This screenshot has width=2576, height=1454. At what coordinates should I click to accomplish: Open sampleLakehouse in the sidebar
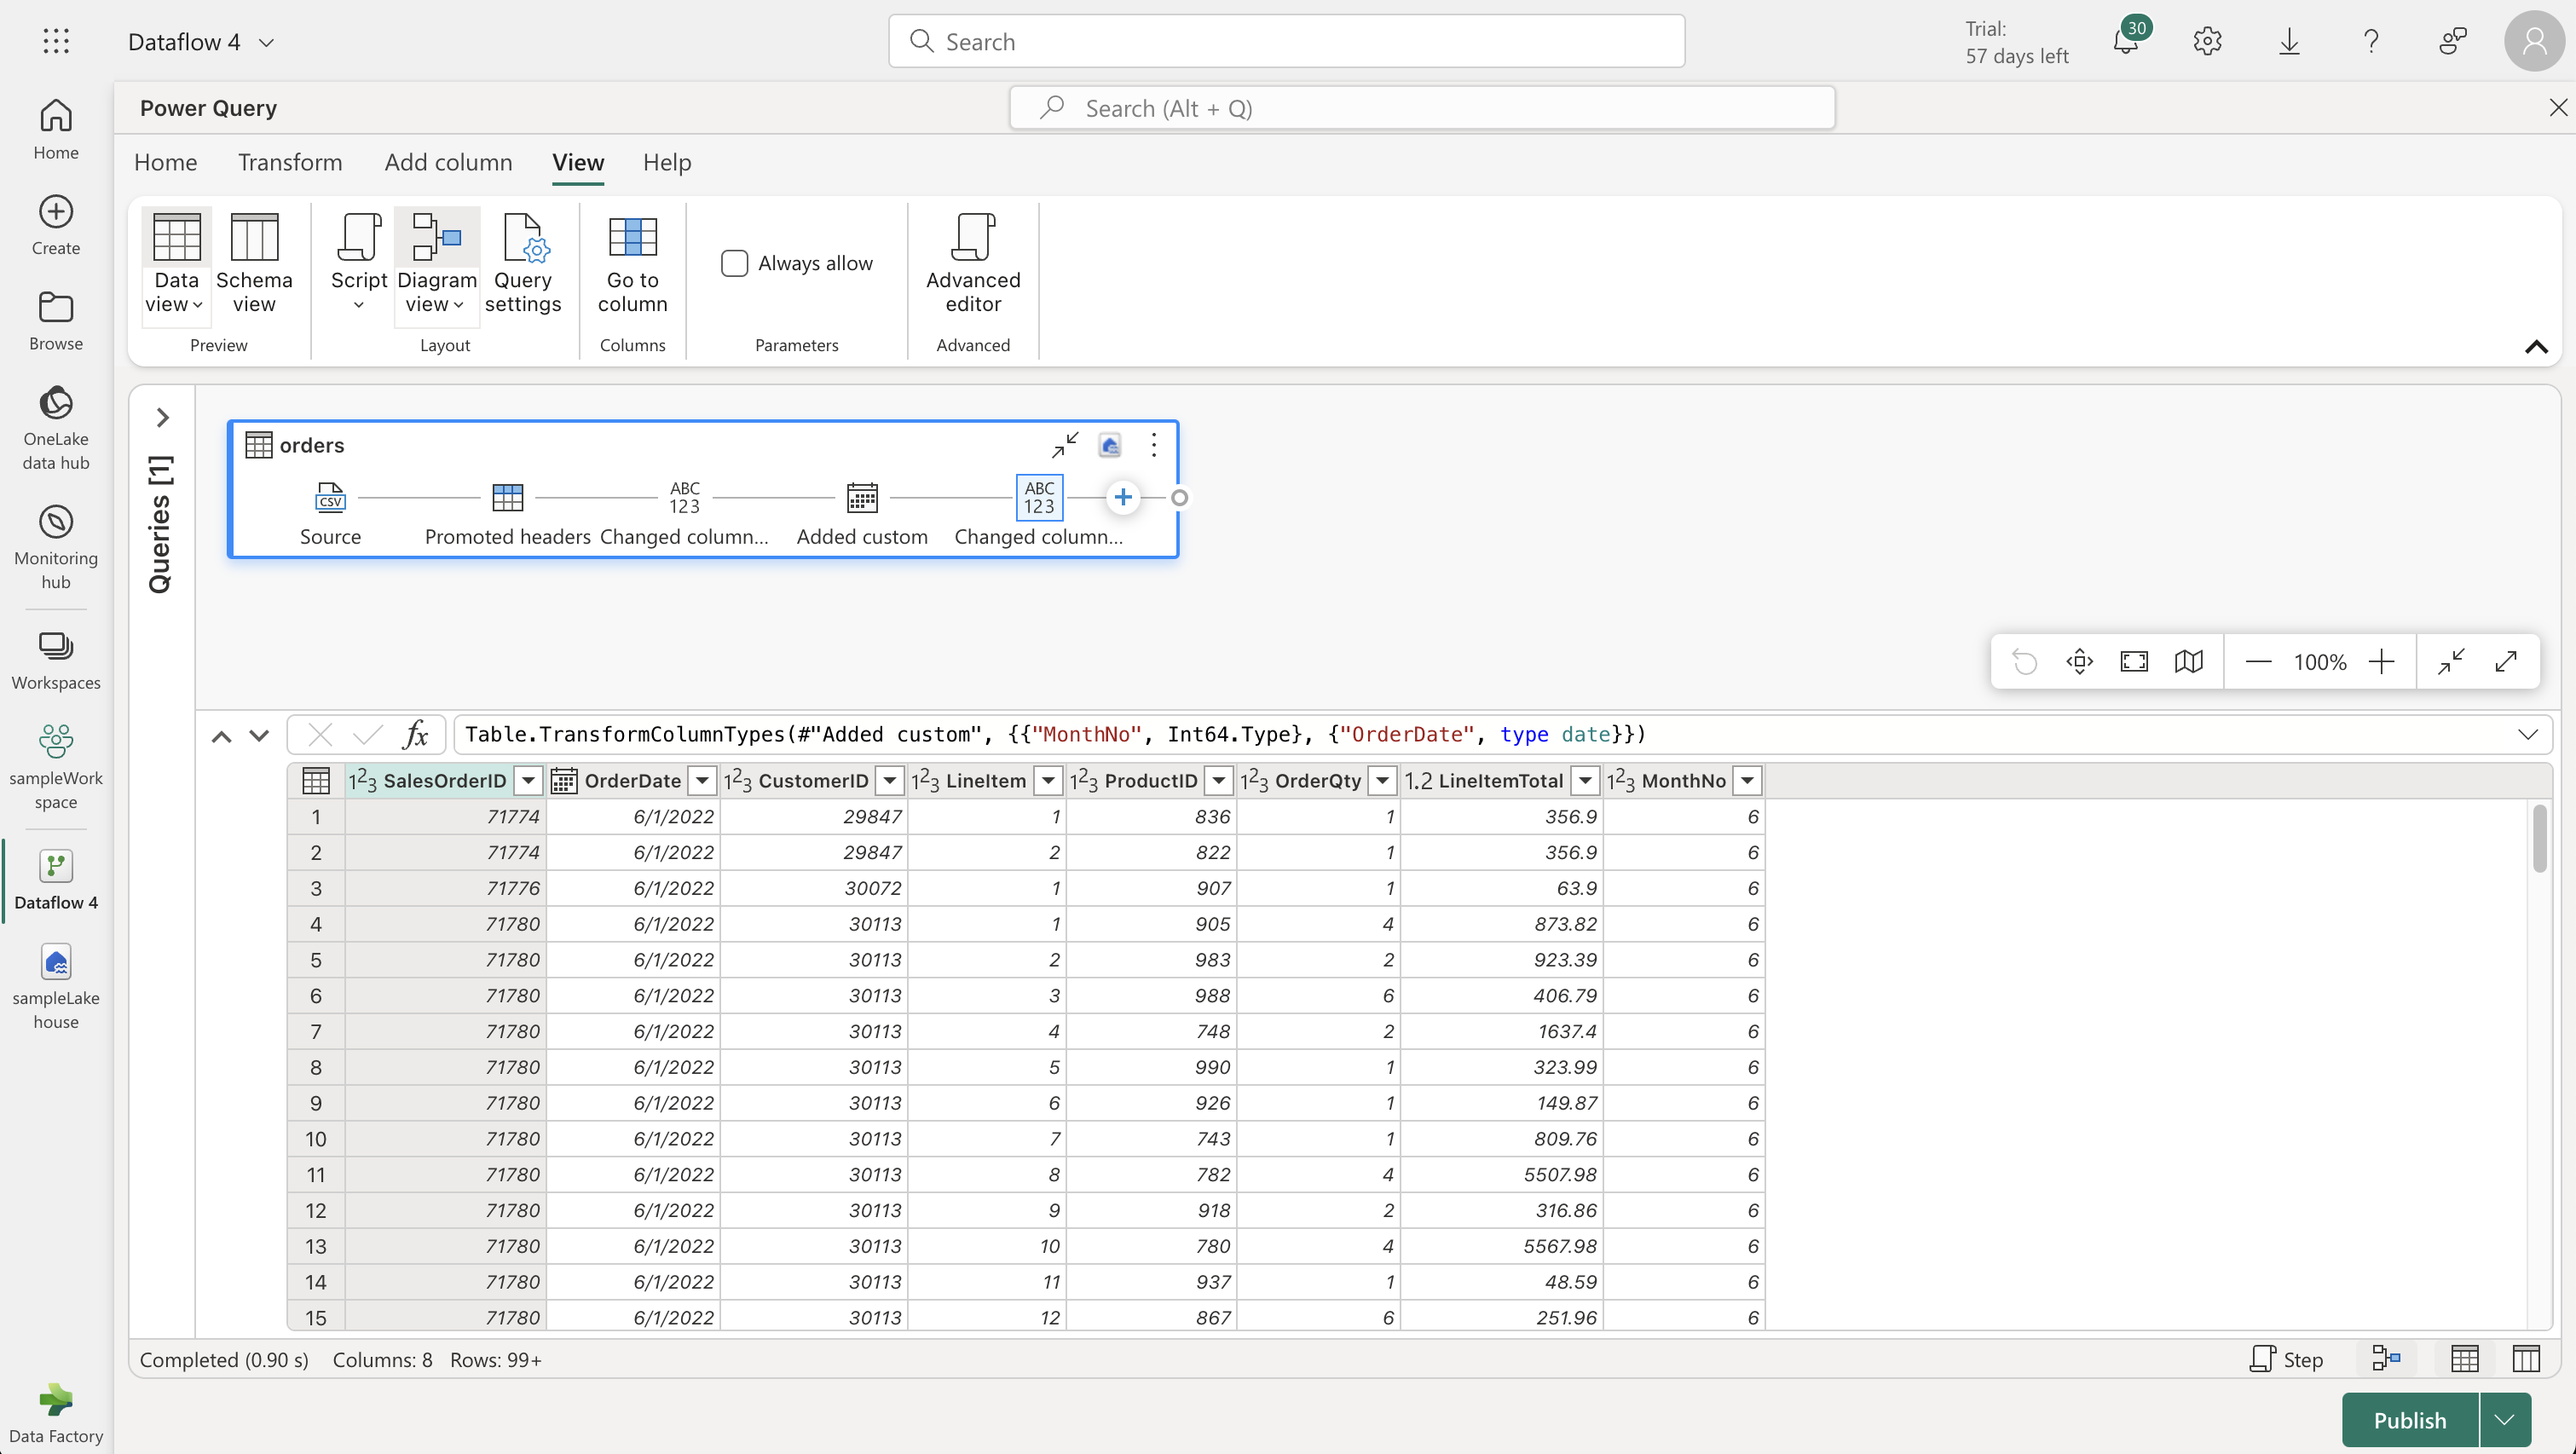point(56,987)
